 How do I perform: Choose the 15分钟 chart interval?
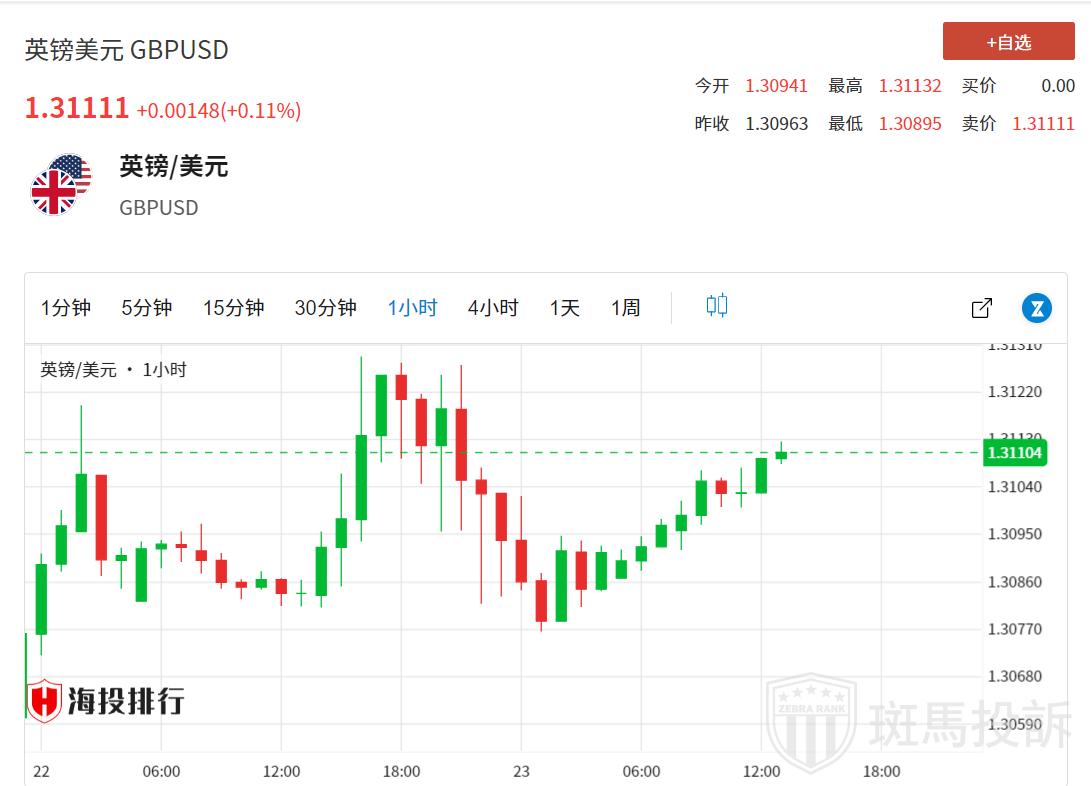click(233, 308)
